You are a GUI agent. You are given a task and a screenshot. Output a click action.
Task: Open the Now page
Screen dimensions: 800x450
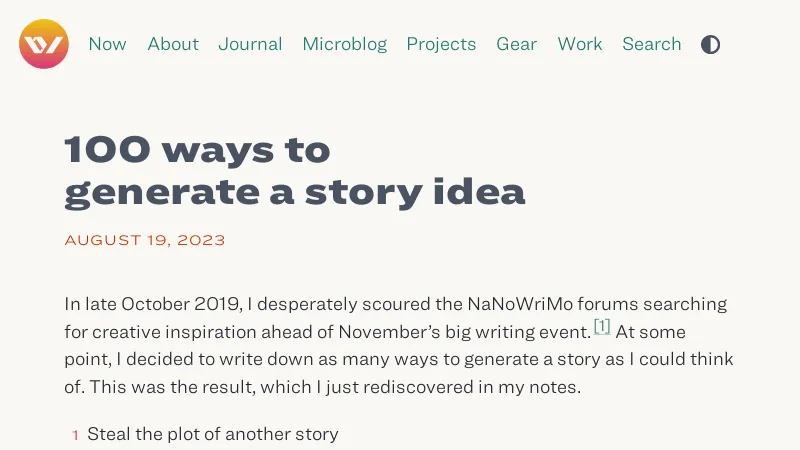[107, 44]
